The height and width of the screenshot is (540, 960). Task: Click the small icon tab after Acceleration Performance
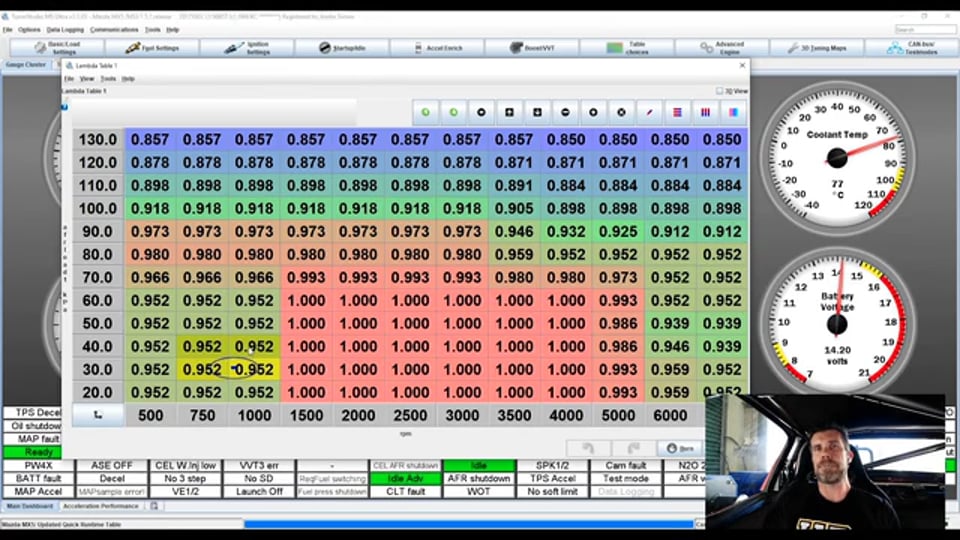point(154,506)
